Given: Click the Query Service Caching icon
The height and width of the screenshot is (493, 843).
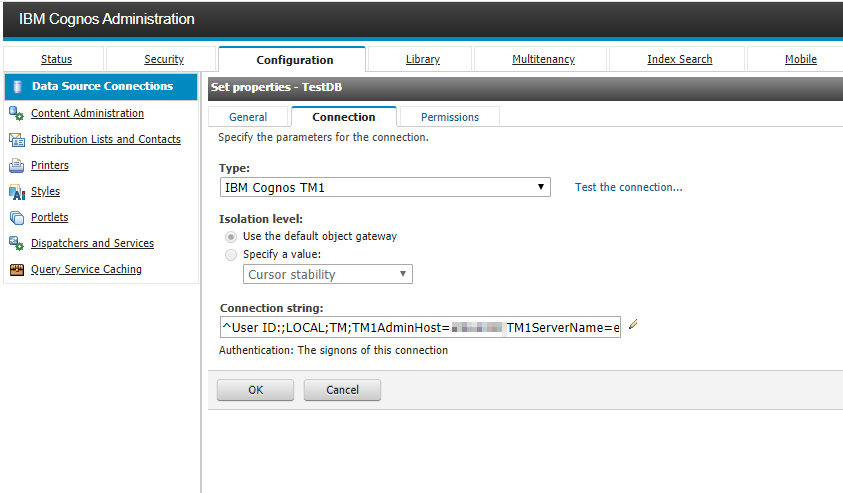Looking at the screenshot, I should tap(17, 269).
